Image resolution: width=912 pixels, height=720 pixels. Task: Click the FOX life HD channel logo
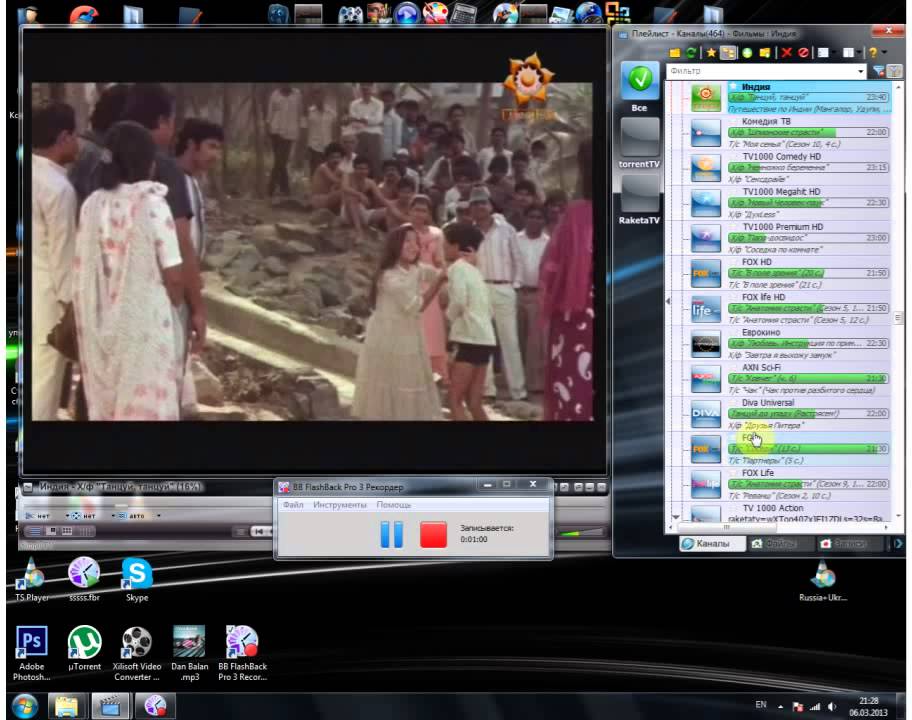pyautogui.click(x=706, y=310)
